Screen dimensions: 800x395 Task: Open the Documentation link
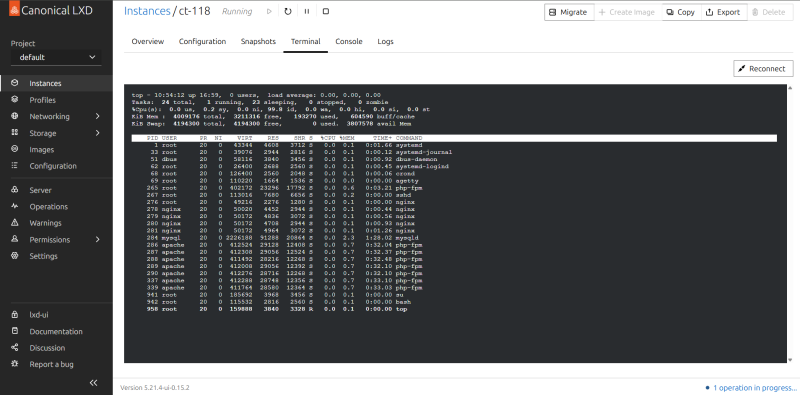point(56,331)
